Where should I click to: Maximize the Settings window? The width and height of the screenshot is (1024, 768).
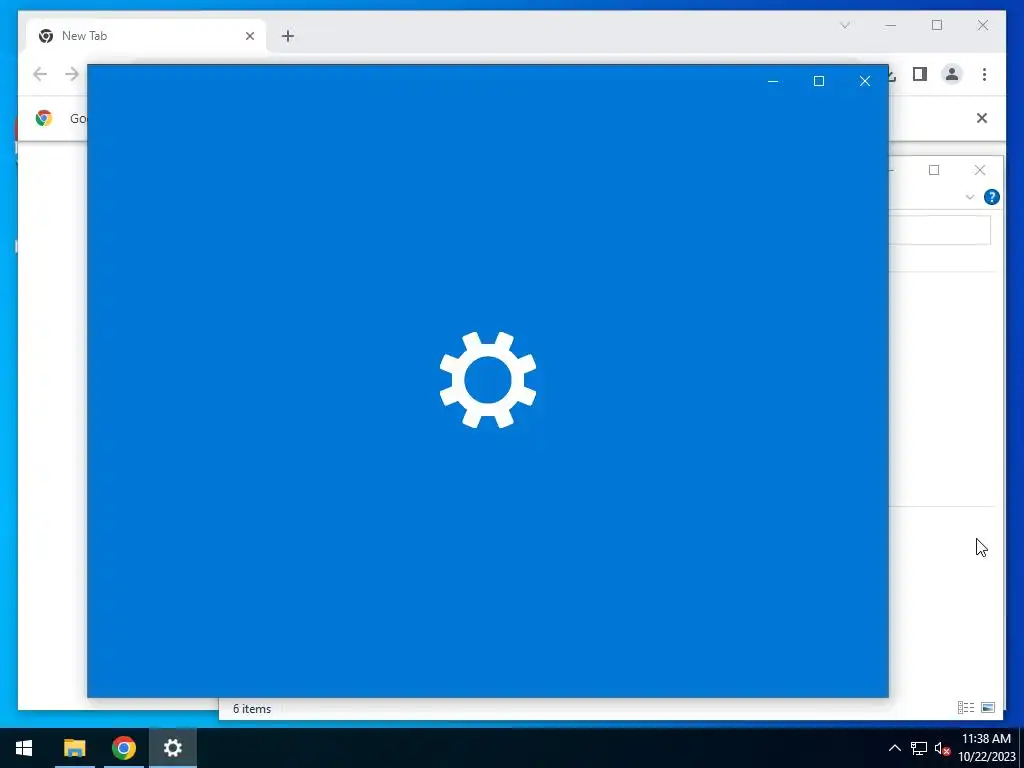pyautogui.click(x=819, y=81)
